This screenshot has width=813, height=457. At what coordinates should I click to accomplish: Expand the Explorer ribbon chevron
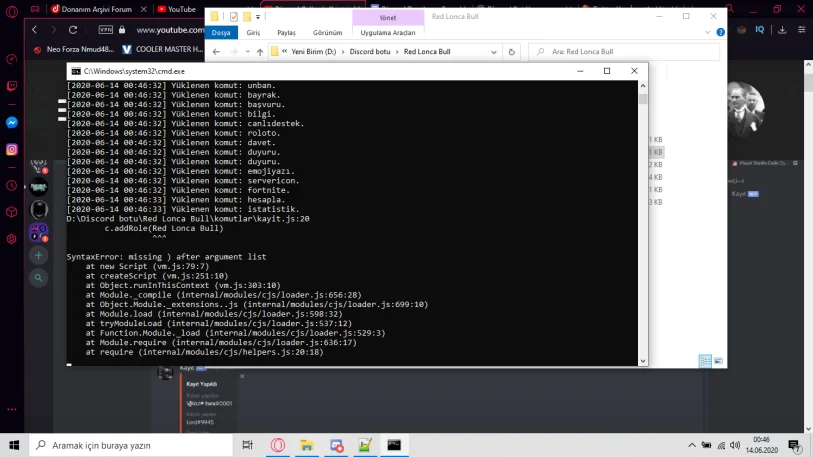[708, 32]
